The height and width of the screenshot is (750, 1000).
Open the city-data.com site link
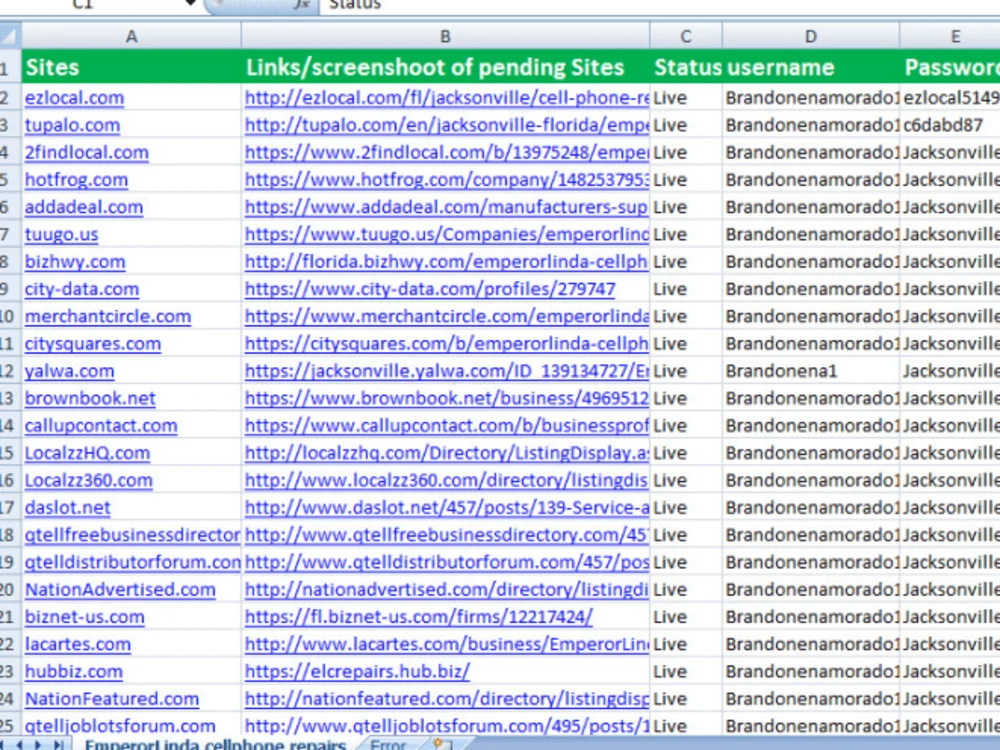(82, 290)
